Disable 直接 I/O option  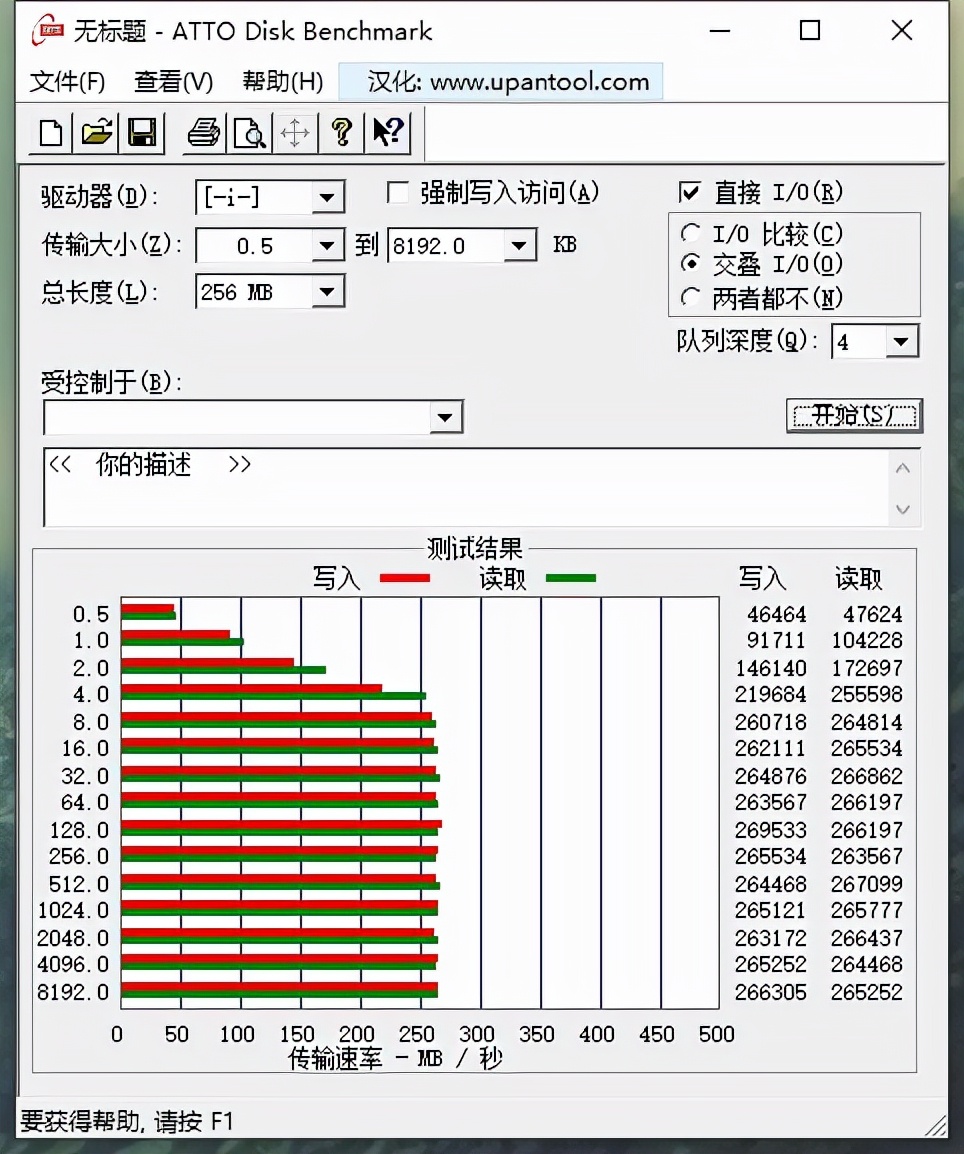point(688,193)
